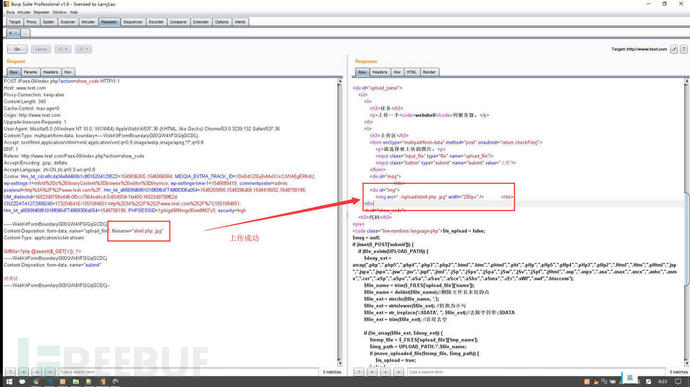Select the Response Render tab
690x387 pixels.
pyautogui.click(x=429, y=72)
